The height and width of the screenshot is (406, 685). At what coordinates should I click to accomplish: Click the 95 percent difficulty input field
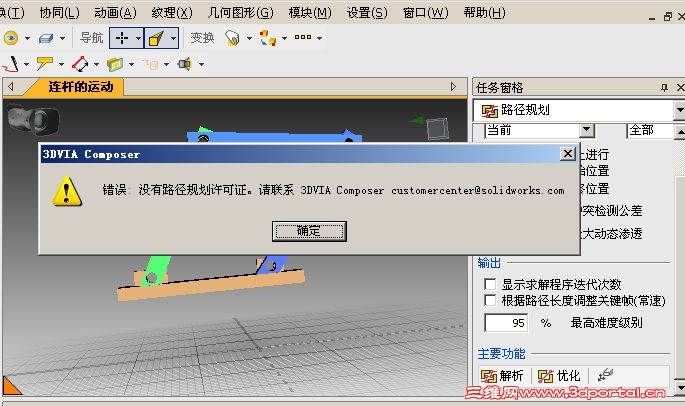pos(506,323)
